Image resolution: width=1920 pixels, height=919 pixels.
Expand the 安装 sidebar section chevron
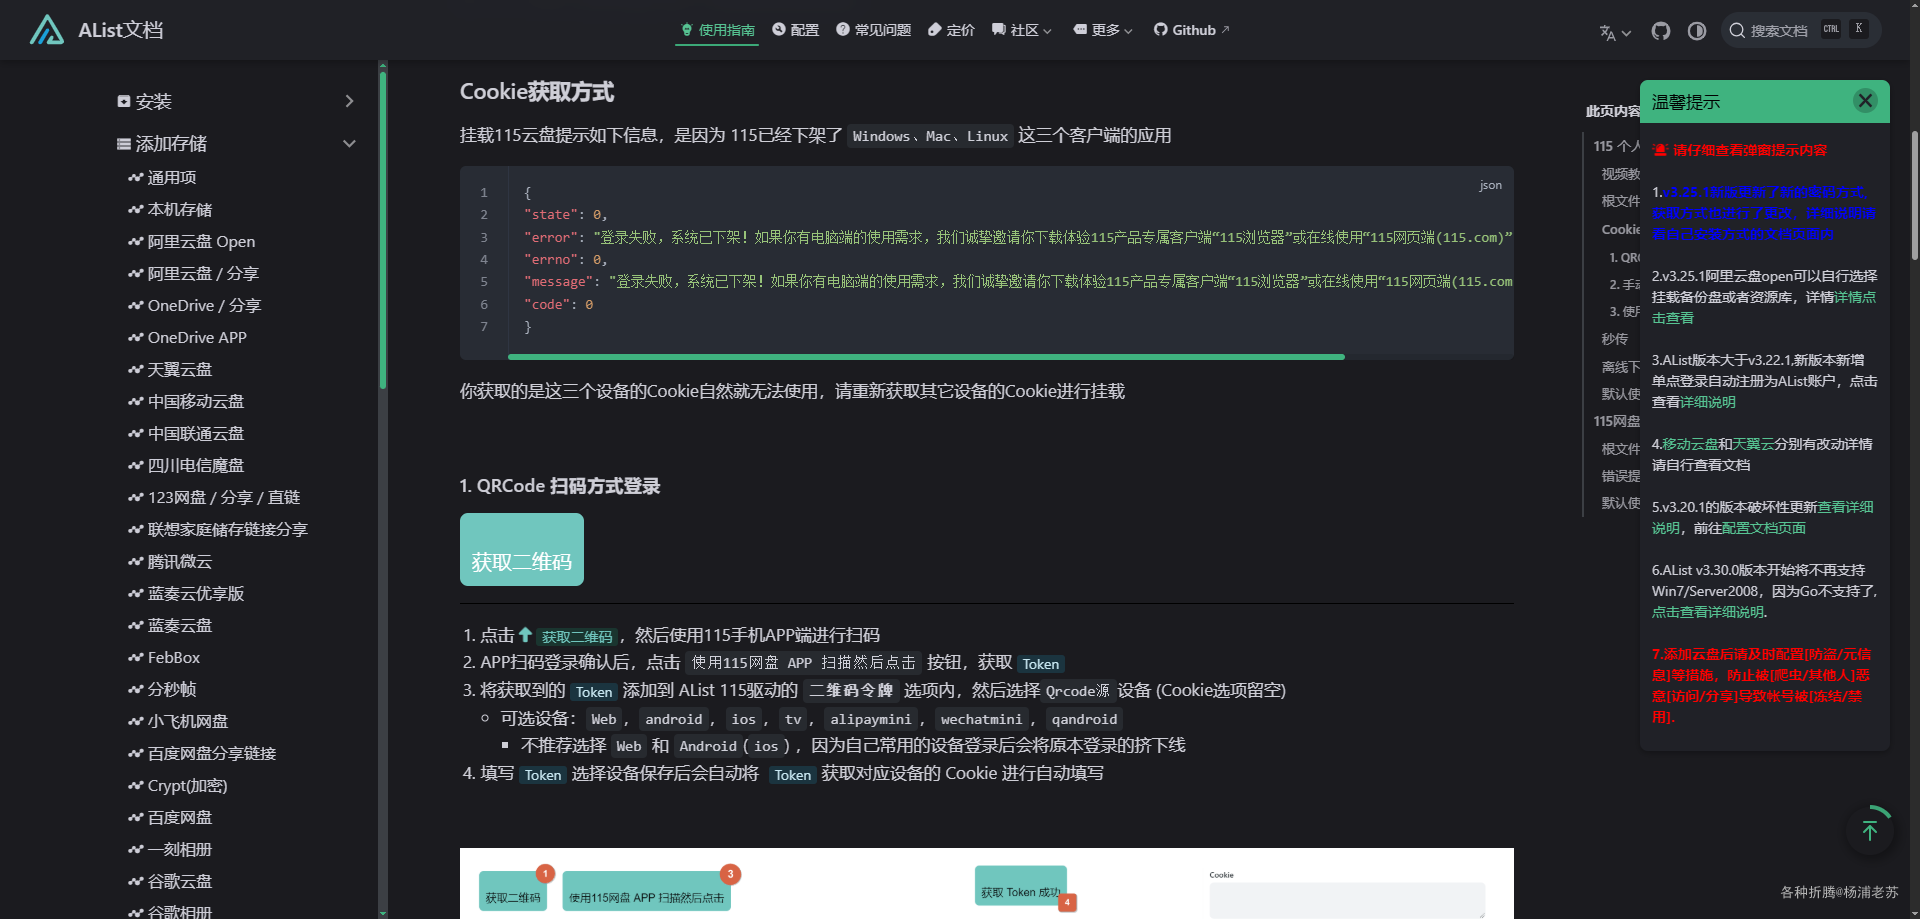(349, 101)
